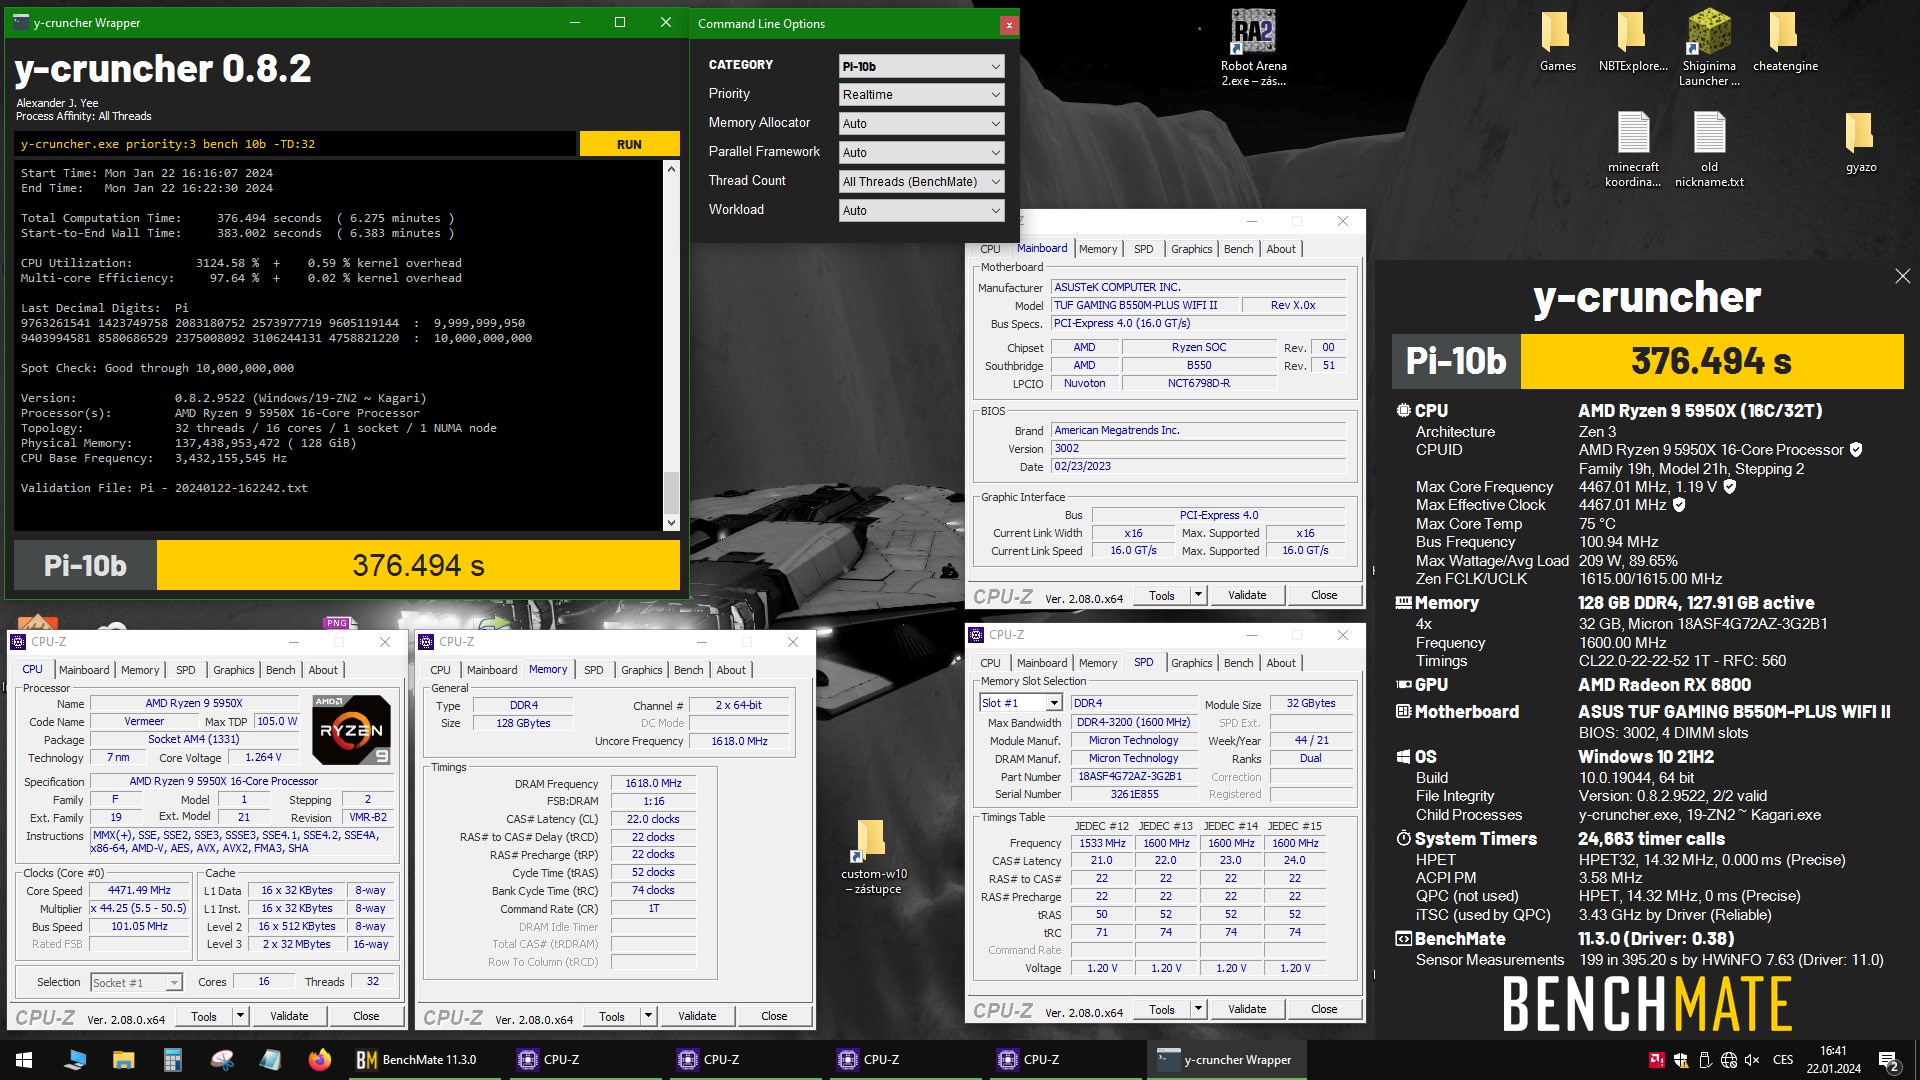1920x1080 pixels.
Task: Open Firefox from the taskbar
Action: 319,1060
